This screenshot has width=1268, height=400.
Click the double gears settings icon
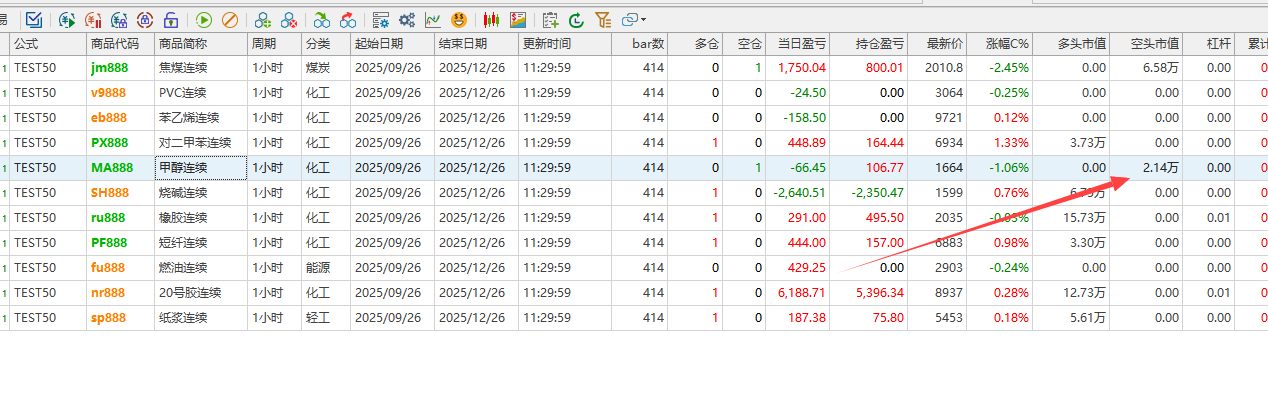tap(407, 19)
